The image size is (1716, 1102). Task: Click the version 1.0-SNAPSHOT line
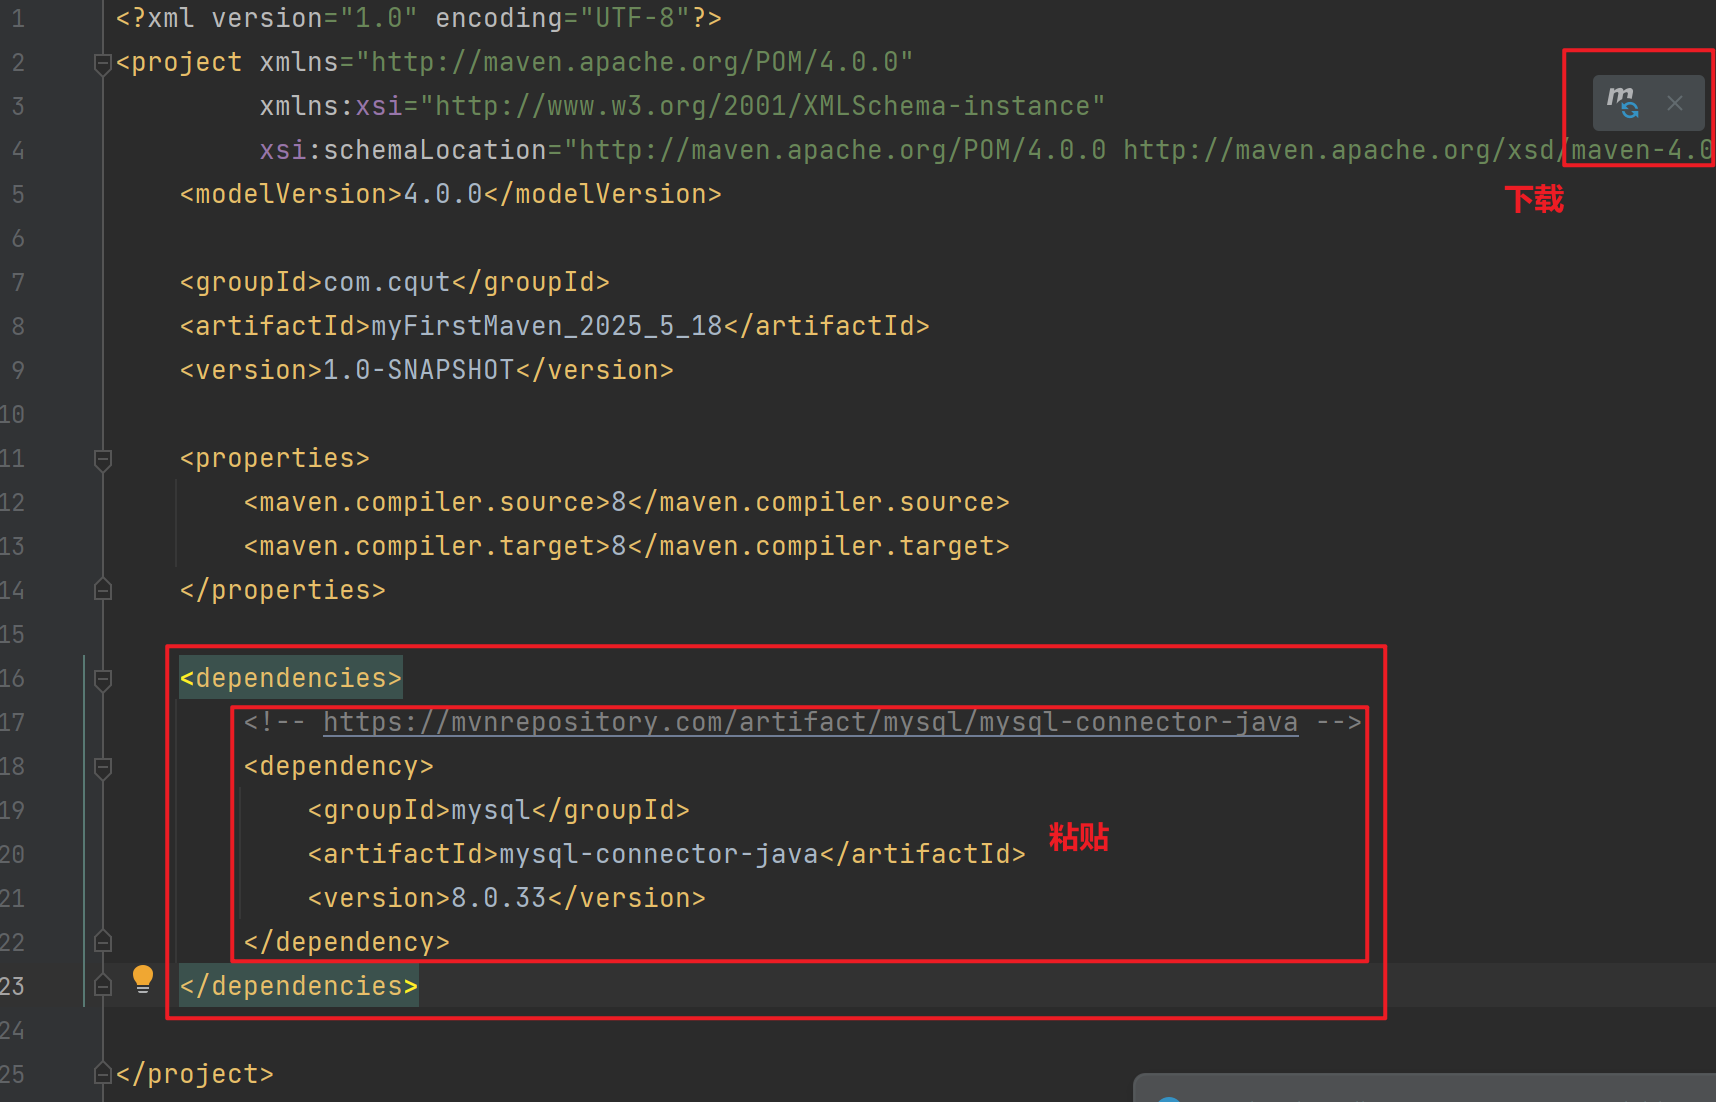[x=426, y=370]
